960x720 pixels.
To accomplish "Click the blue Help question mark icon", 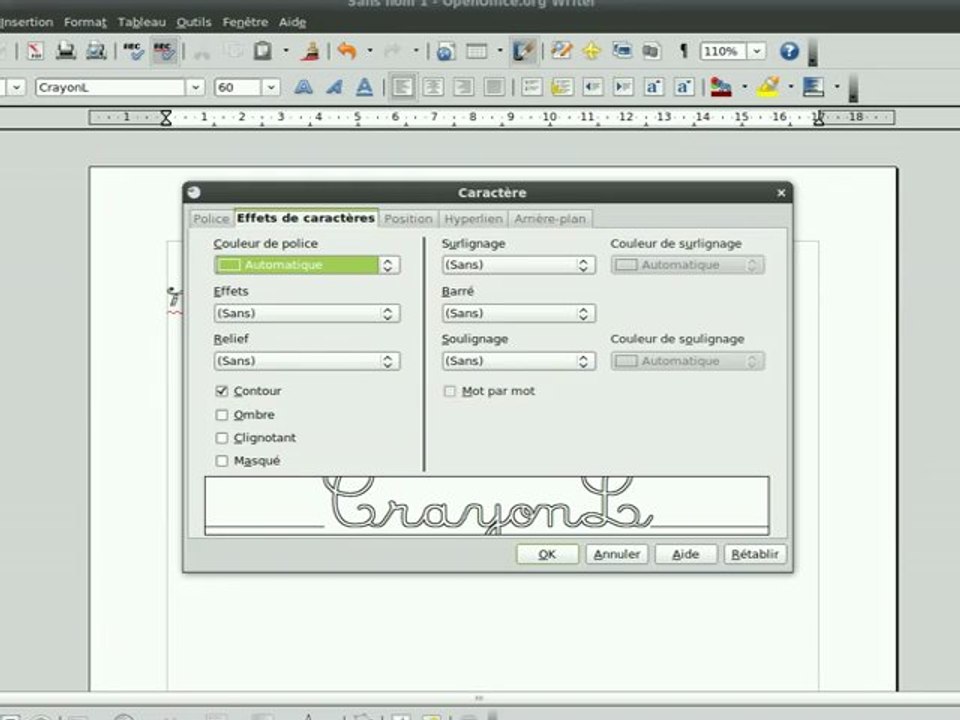I will click(x=789, y=51).
